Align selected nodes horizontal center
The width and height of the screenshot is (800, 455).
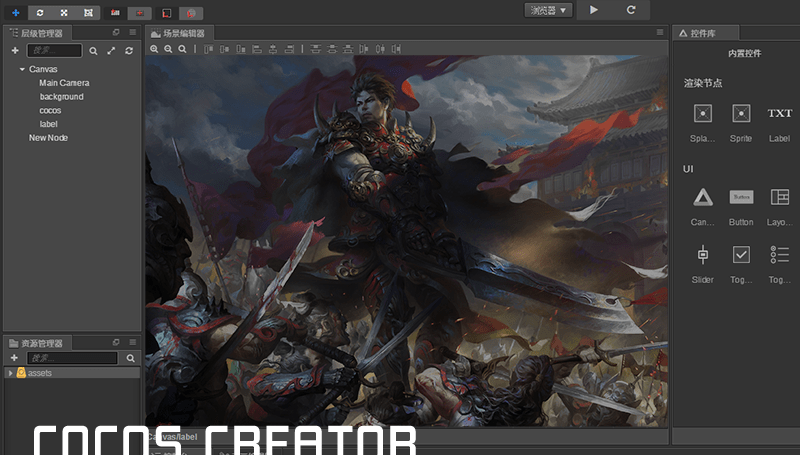(x=273, y=49)
